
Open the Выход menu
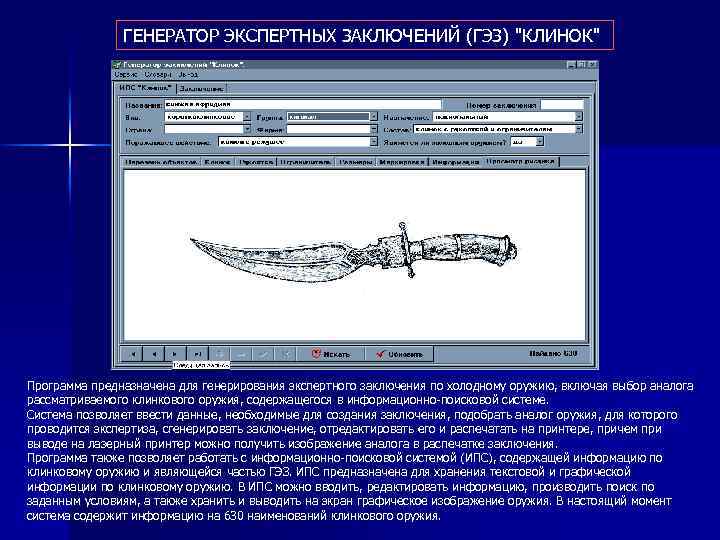click(x=188, y=74)
